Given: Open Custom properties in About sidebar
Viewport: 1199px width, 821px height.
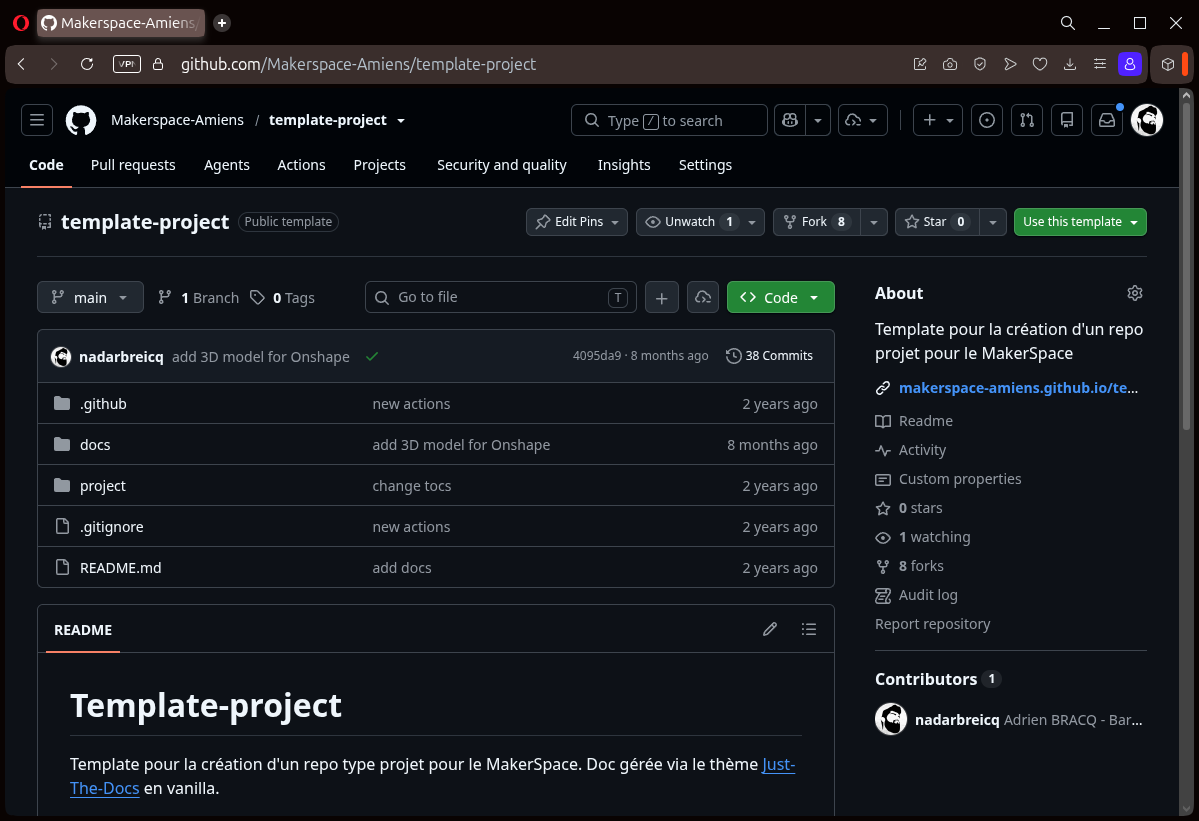Looking at the screenshot, I should coord(960,479).
